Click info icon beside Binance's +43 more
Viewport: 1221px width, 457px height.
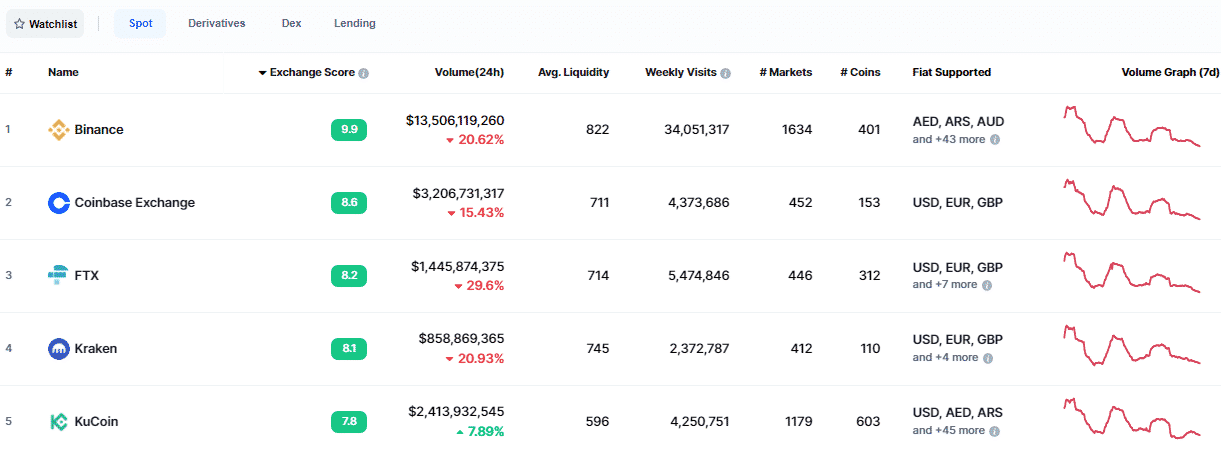coord(995,140)
